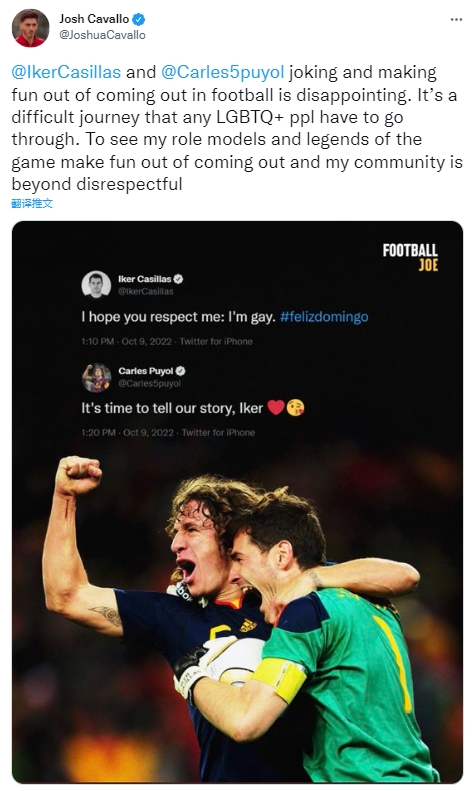474x791 pixels.
Task: Click the FOOTBALL JOE logo in image
Action: [x=410, y=258]
